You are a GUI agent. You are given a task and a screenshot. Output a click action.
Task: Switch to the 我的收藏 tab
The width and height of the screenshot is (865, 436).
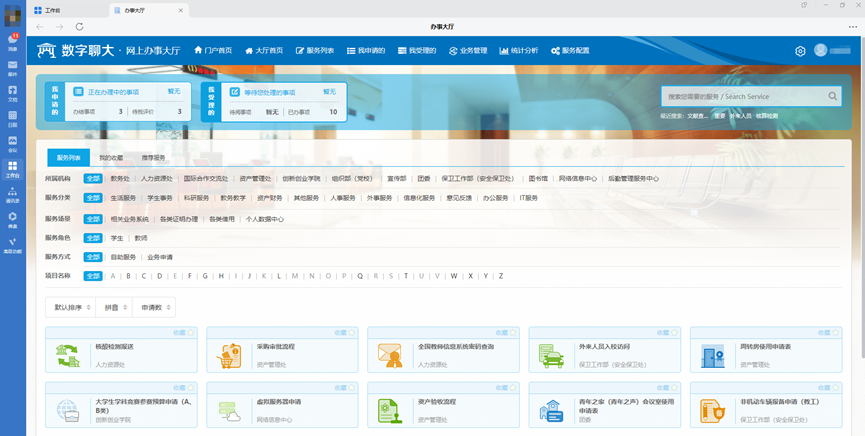tap(111, 158)
